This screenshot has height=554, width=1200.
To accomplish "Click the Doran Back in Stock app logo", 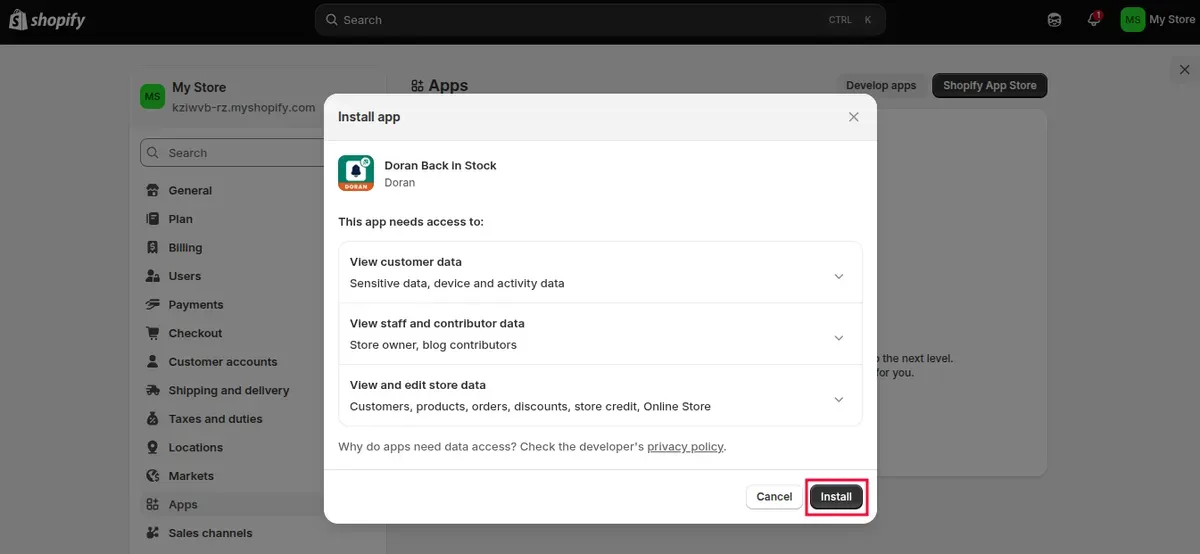I will point(356,173).
